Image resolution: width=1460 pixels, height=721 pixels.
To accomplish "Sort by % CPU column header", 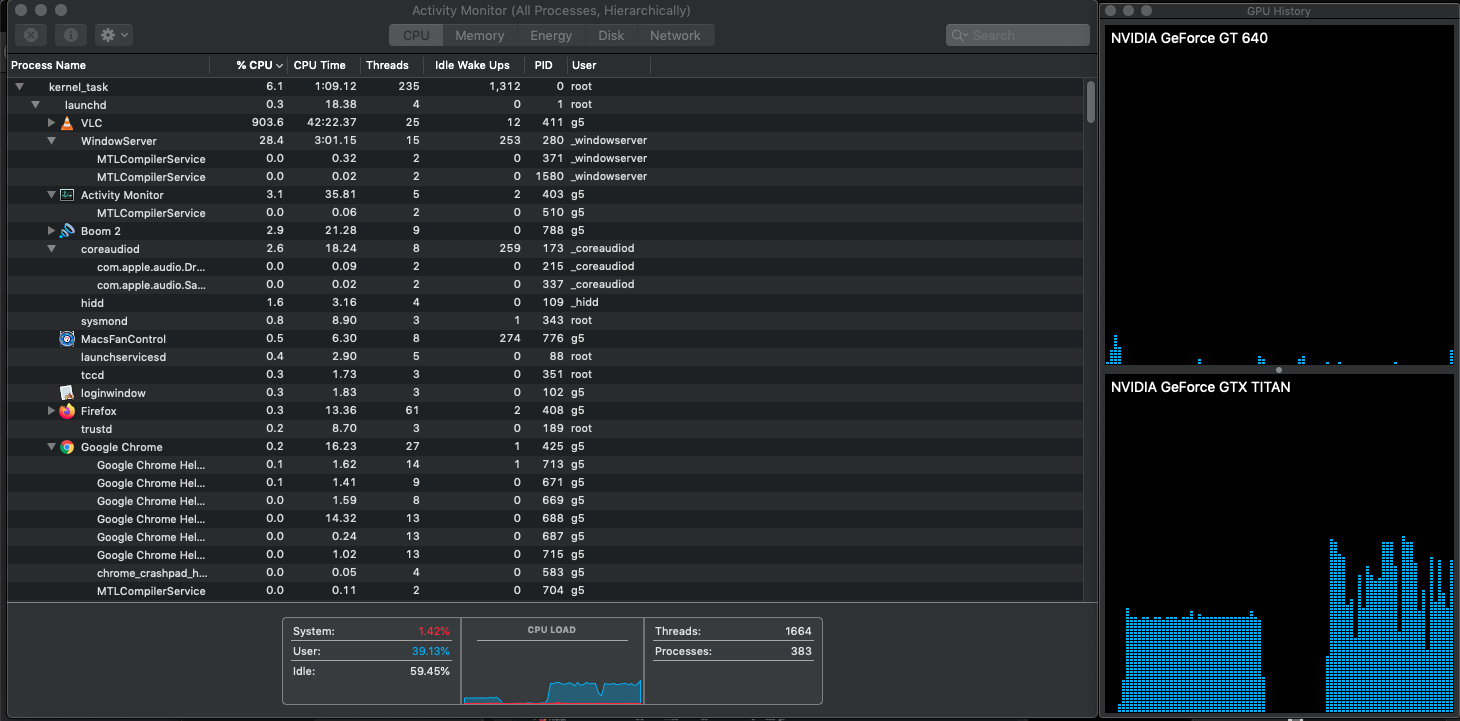I will [x=249, y=65].
